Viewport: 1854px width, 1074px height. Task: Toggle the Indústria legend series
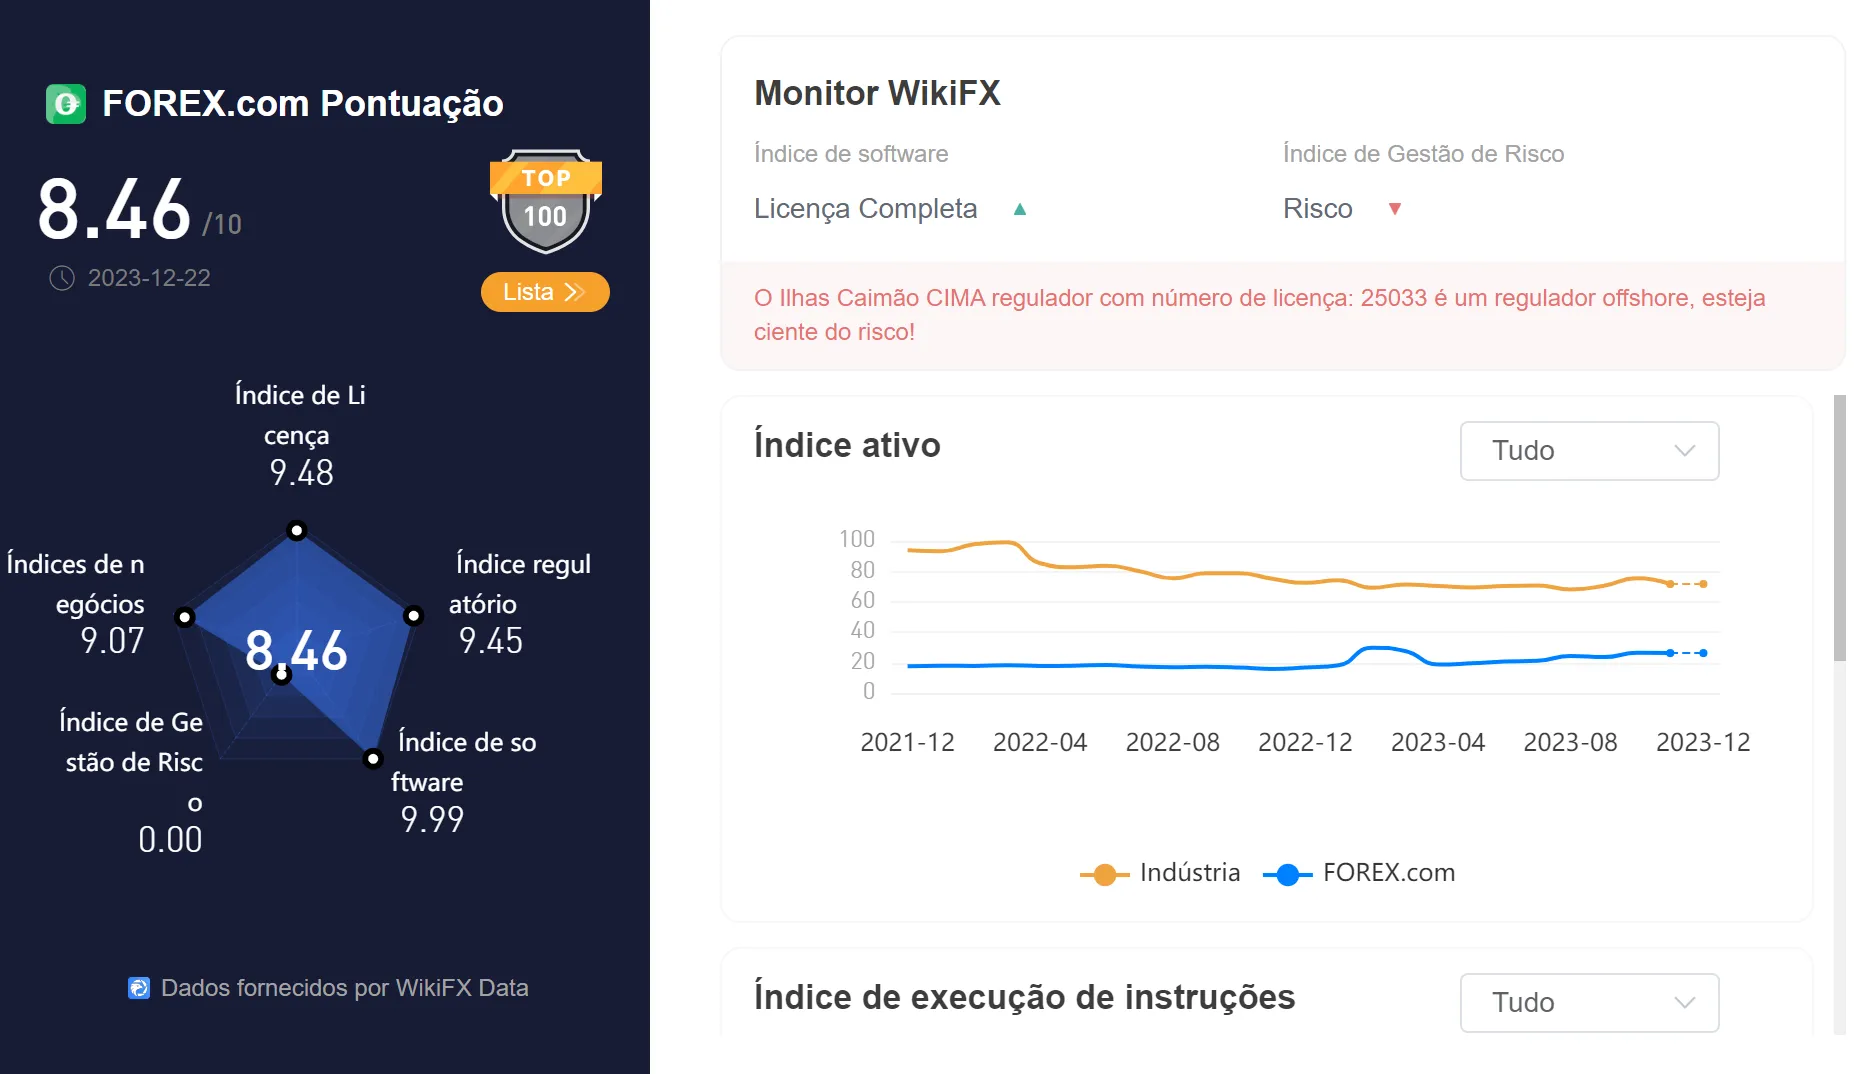1160,873
